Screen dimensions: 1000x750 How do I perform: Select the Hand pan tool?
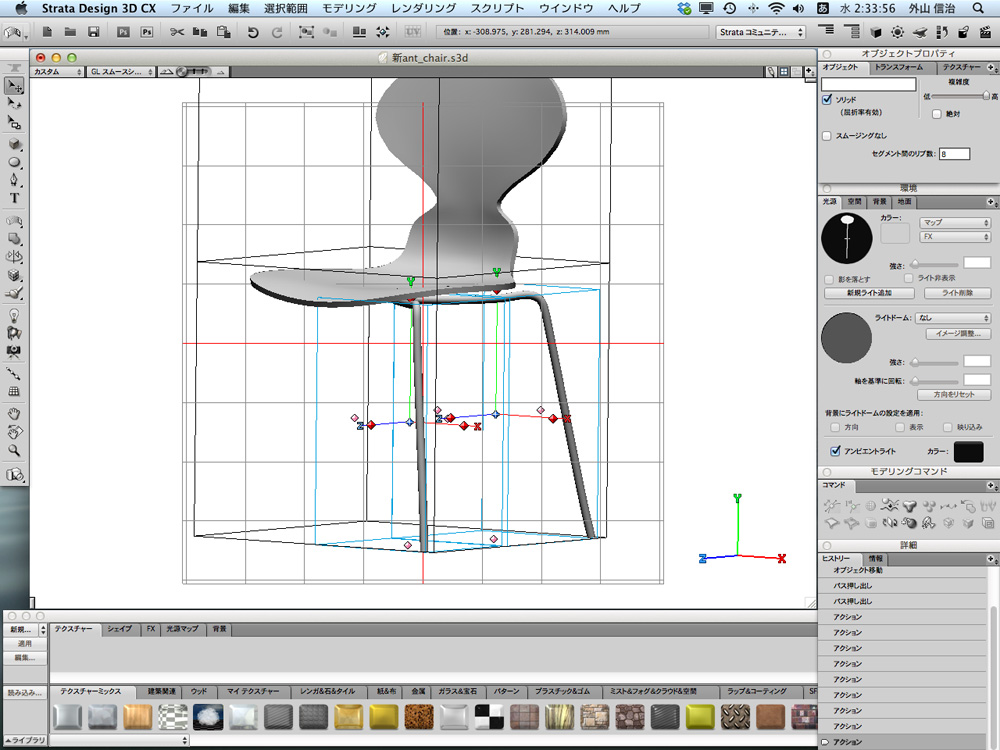click(14, 413)
